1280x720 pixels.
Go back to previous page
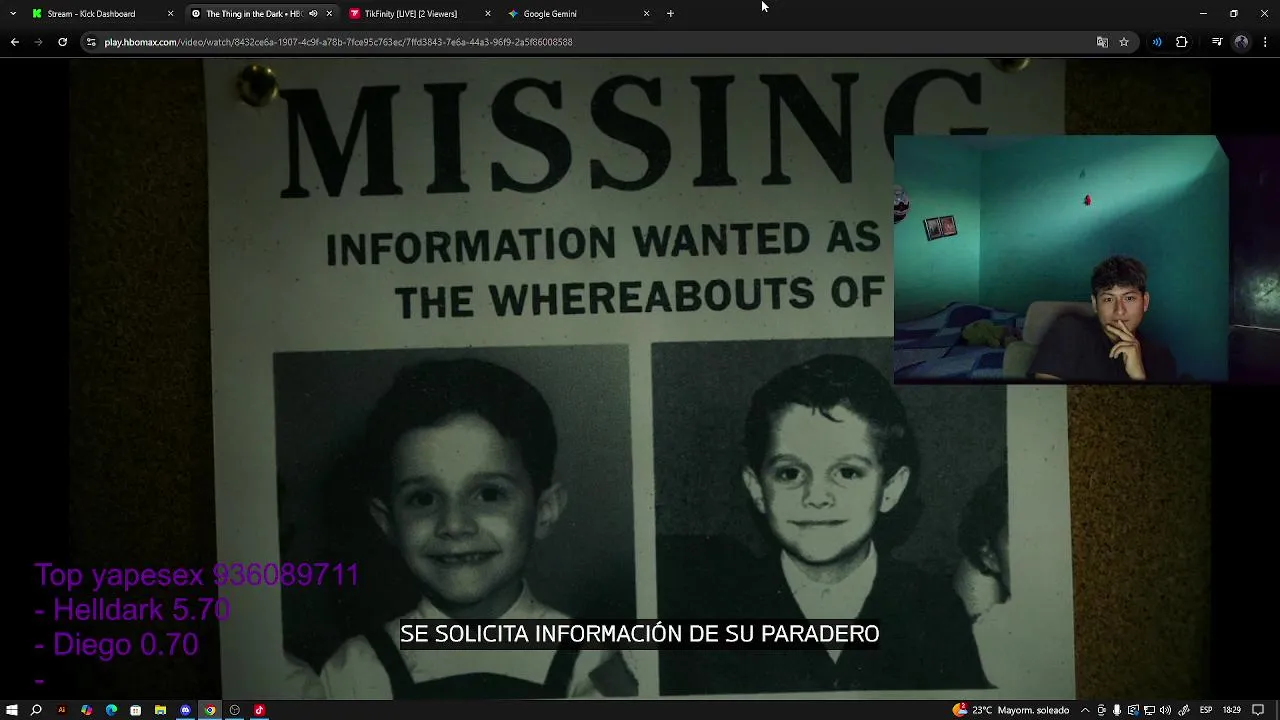(x=14, y=42)
